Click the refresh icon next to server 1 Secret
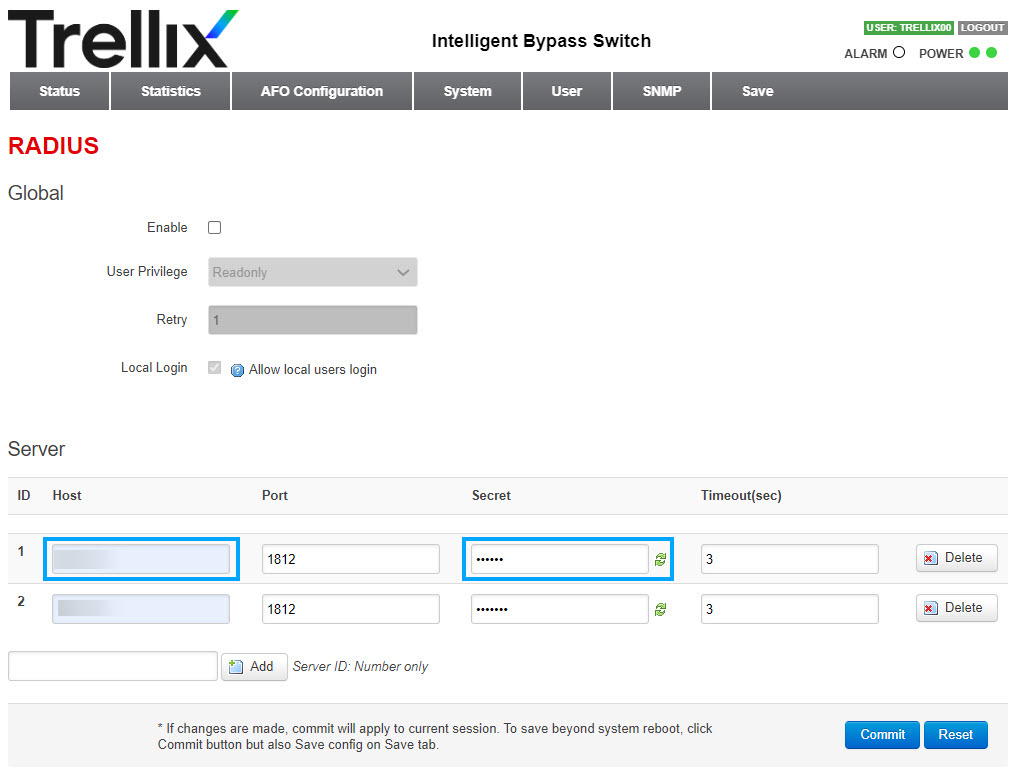The height and width of the screenshot is (772, 1014). pyautogui.click(x=660, y=559)
